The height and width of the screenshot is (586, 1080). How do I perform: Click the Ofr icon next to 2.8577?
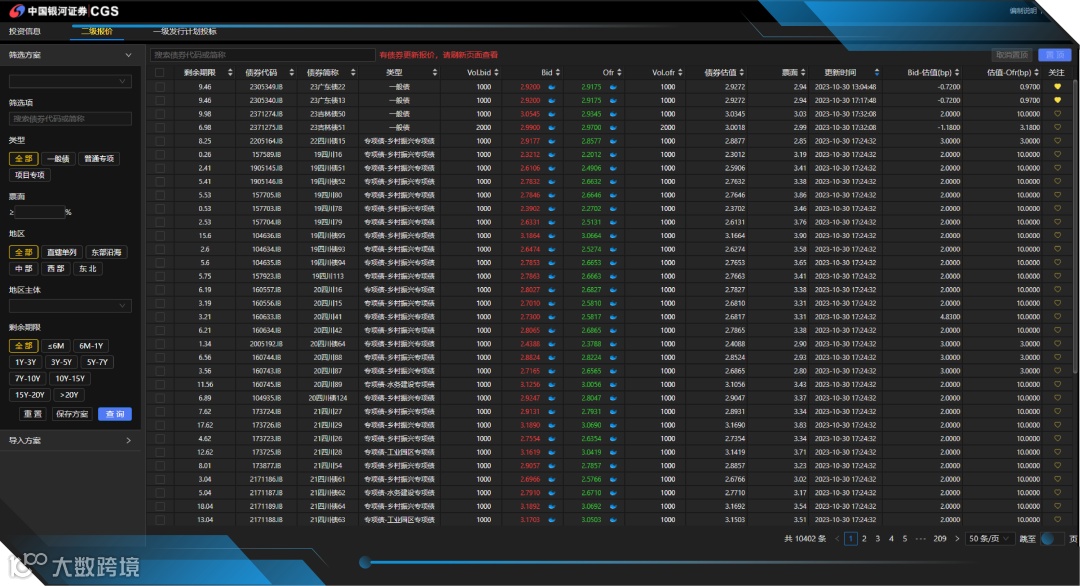click(x=613, y=141)
